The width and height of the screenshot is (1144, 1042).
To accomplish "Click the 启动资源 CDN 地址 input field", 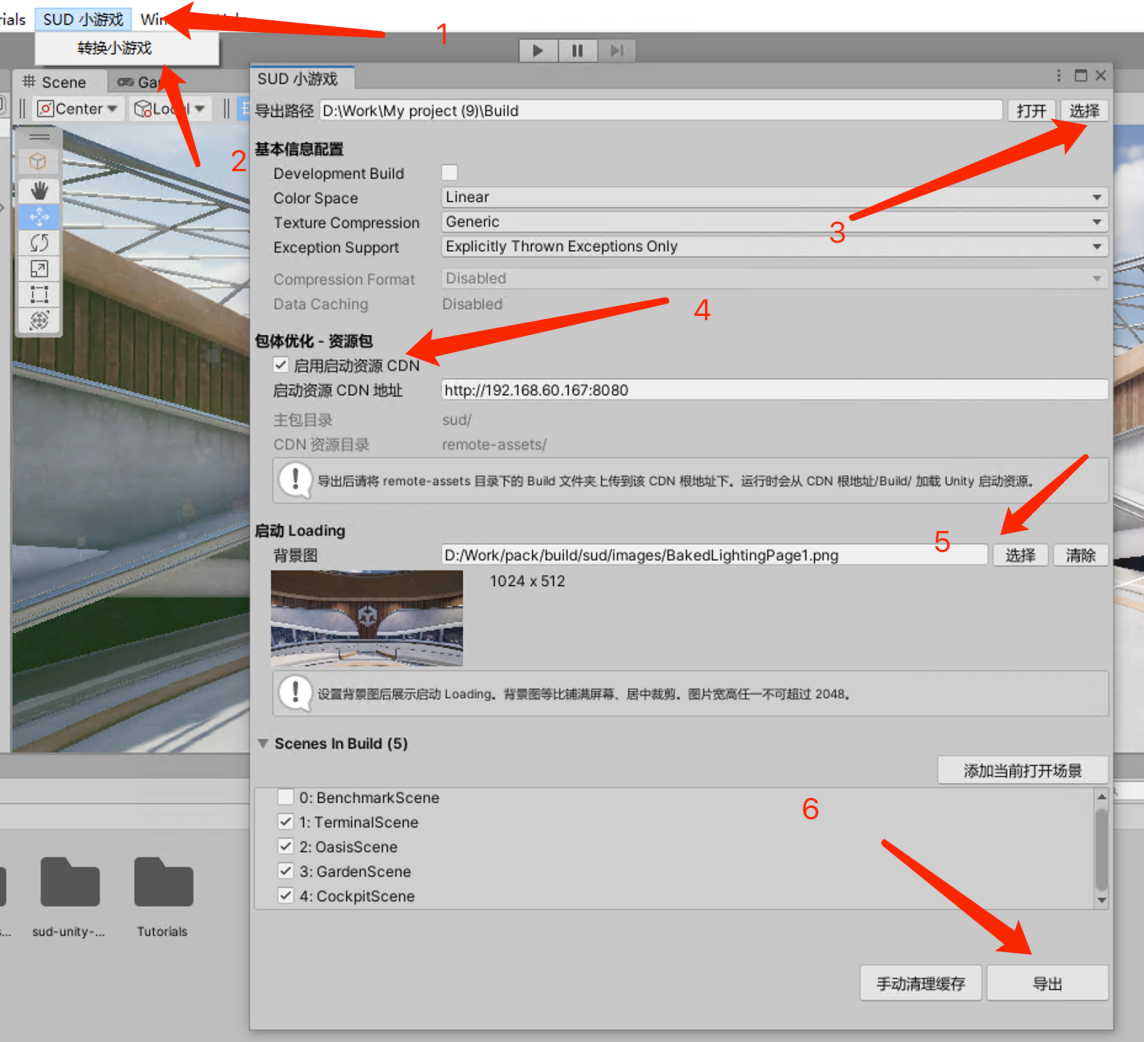I will [x=775, y=390].
